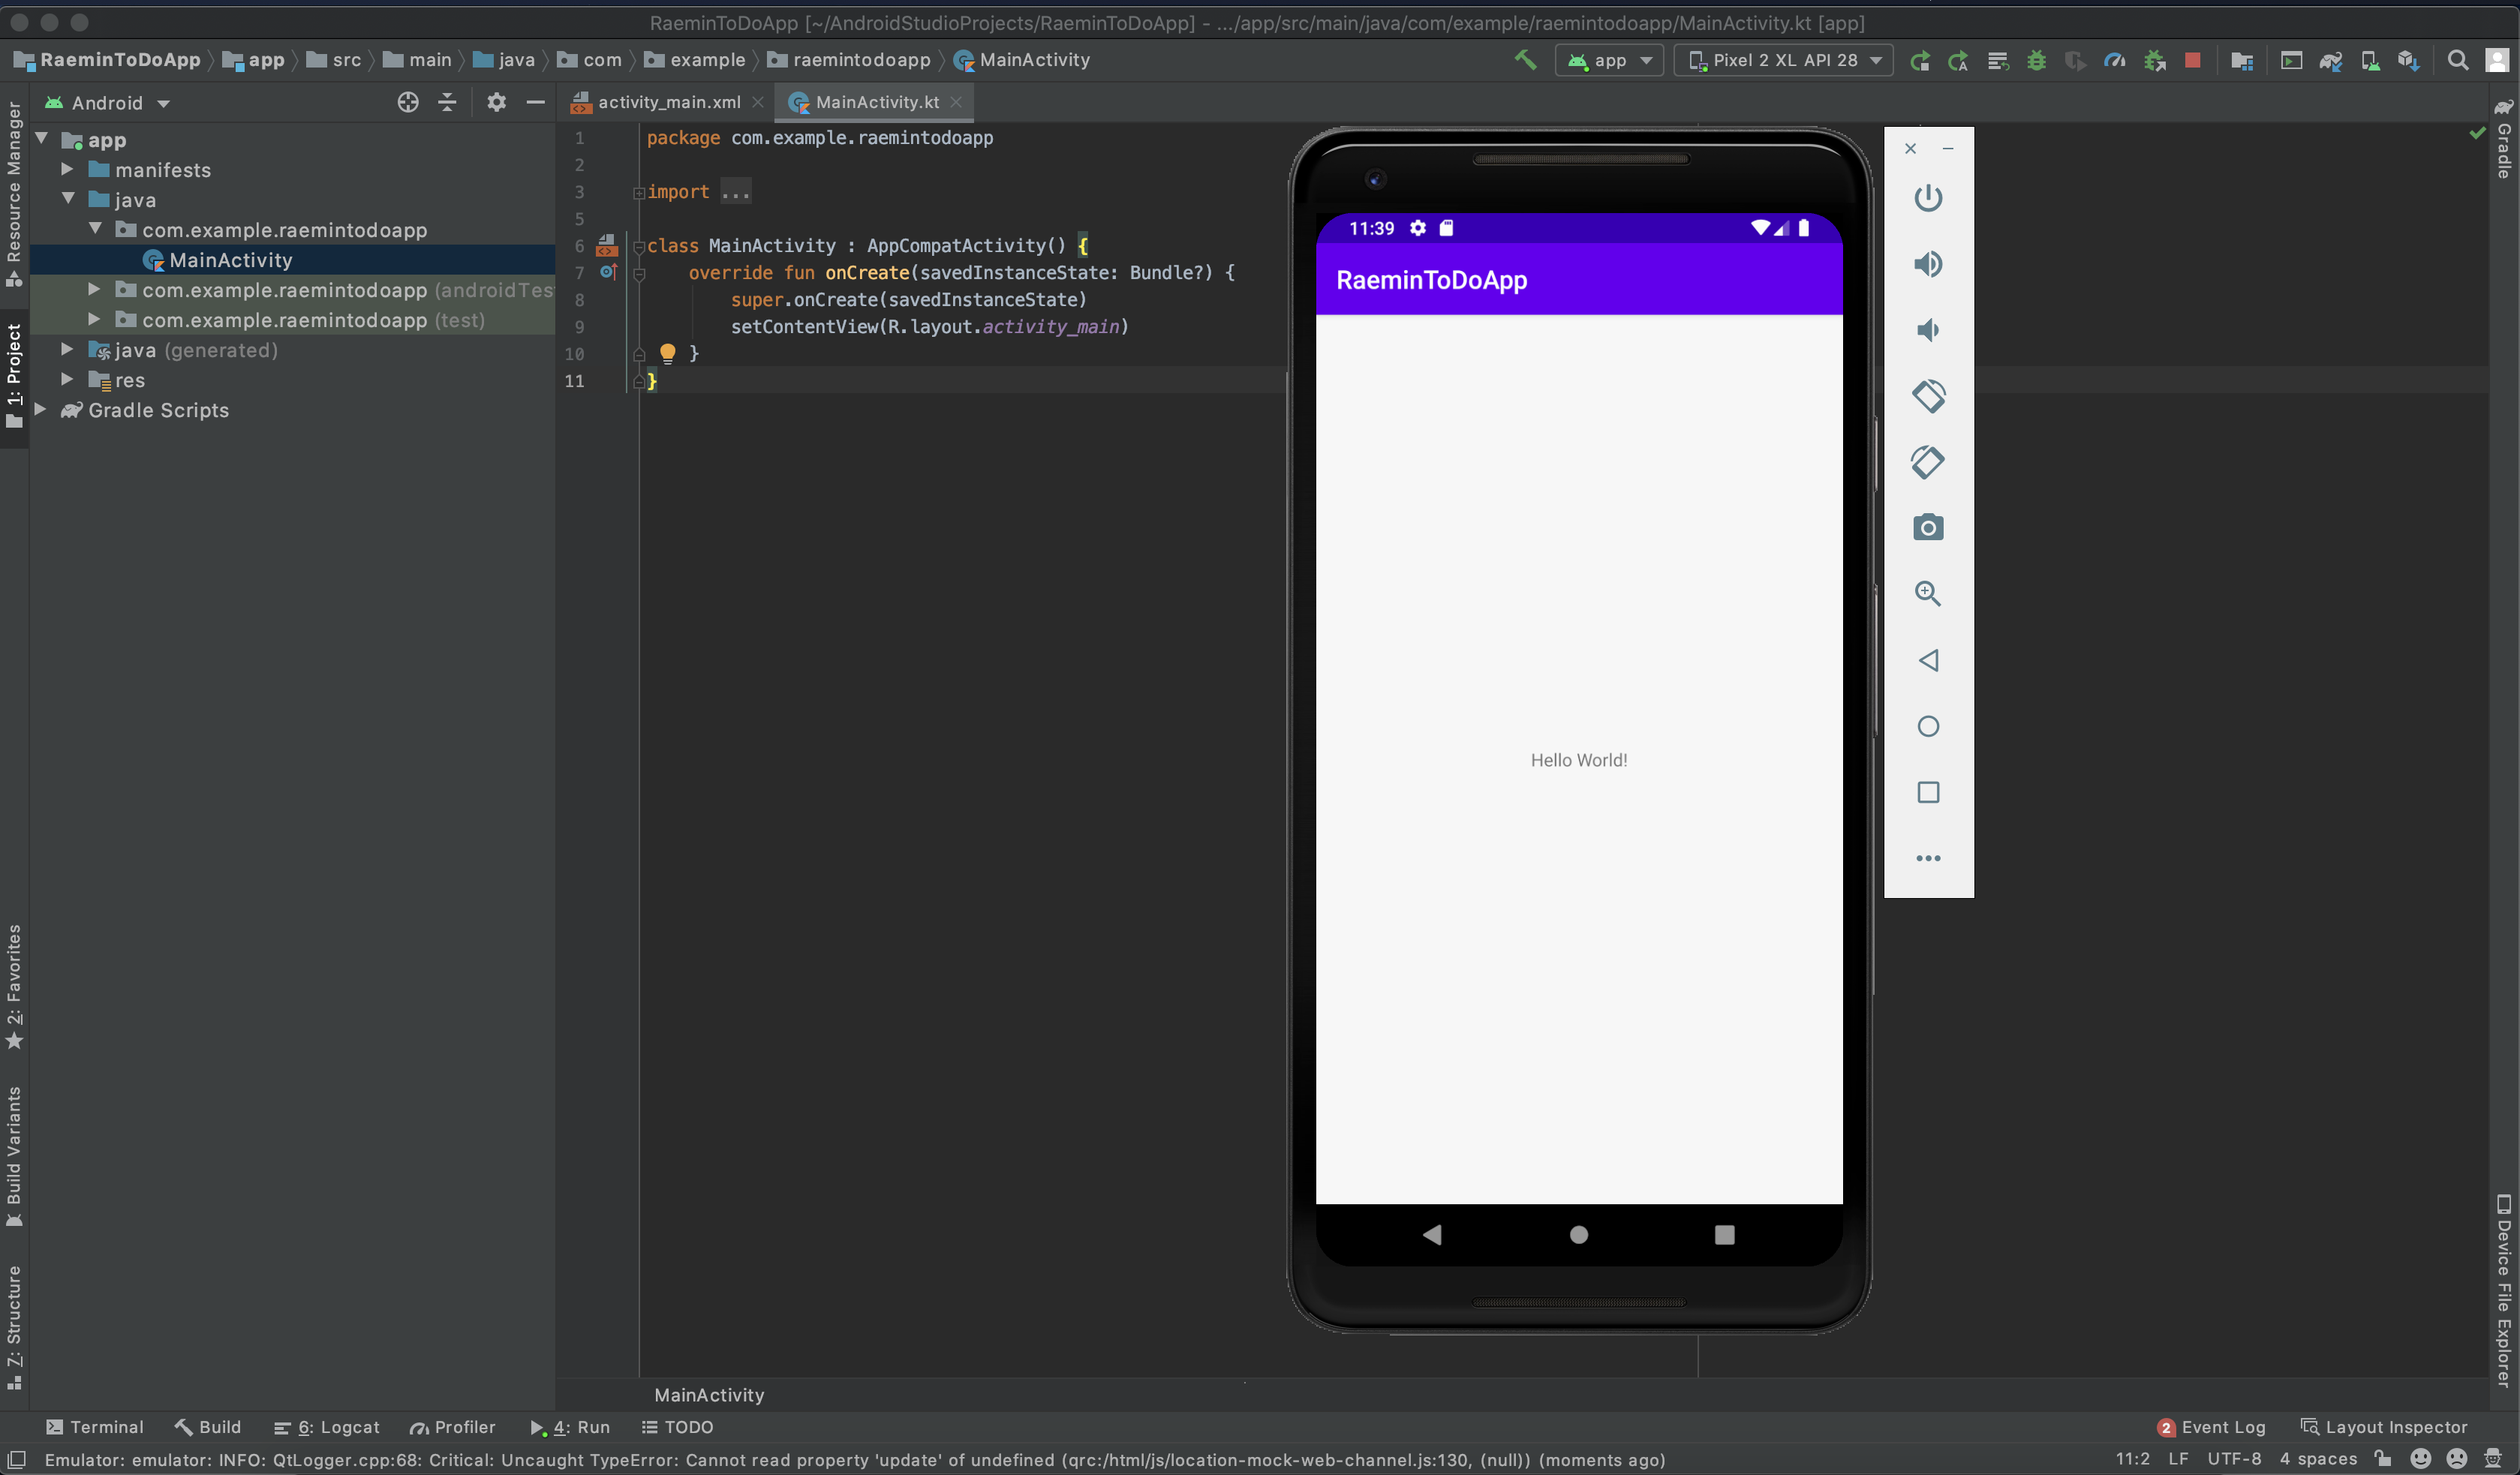Screen dimensions: 2520x1475
Task: Rotate emulator left icon
Action: (1928, 396)
